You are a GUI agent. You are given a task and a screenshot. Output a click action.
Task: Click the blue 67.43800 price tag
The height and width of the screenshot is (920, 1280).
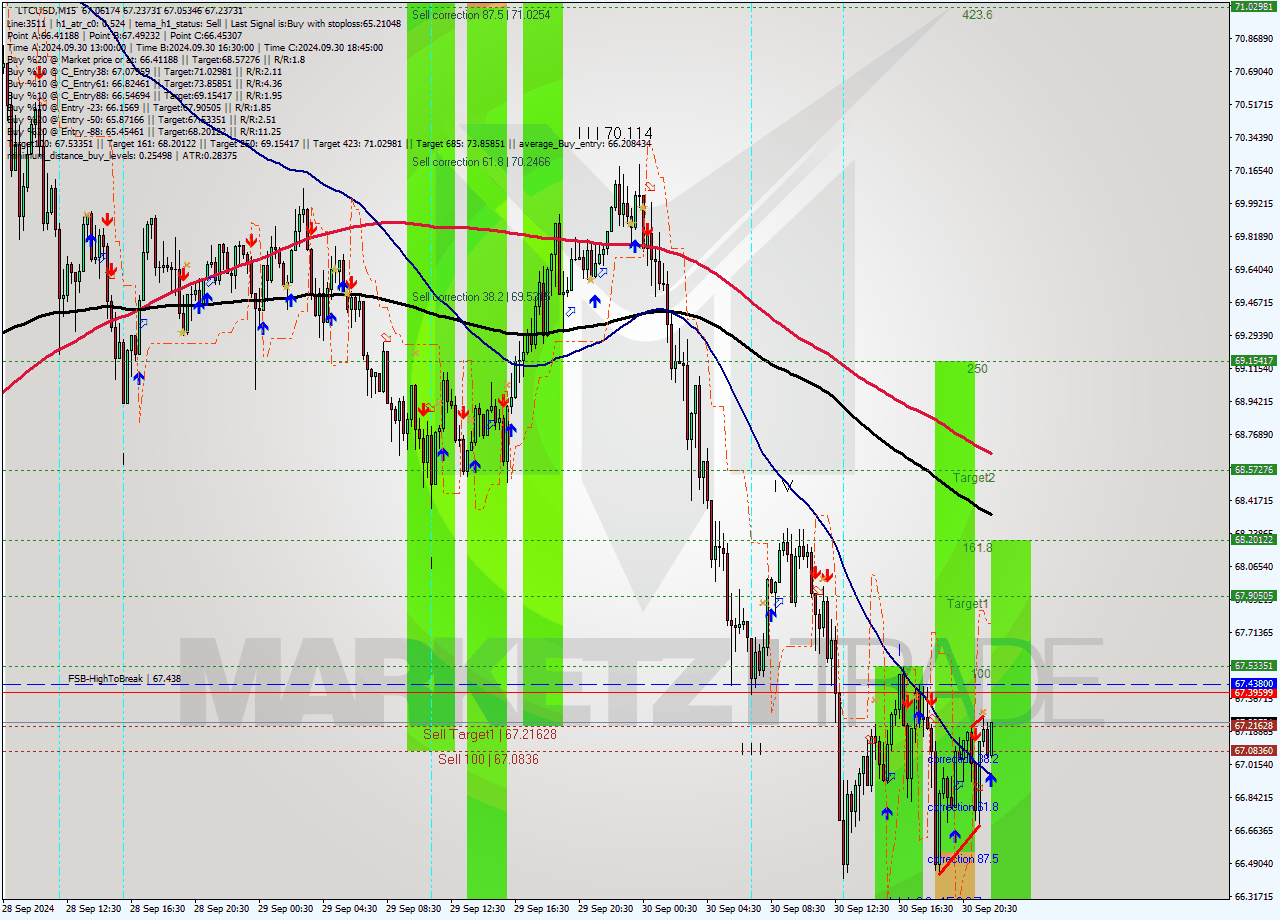coord(1253,683)
